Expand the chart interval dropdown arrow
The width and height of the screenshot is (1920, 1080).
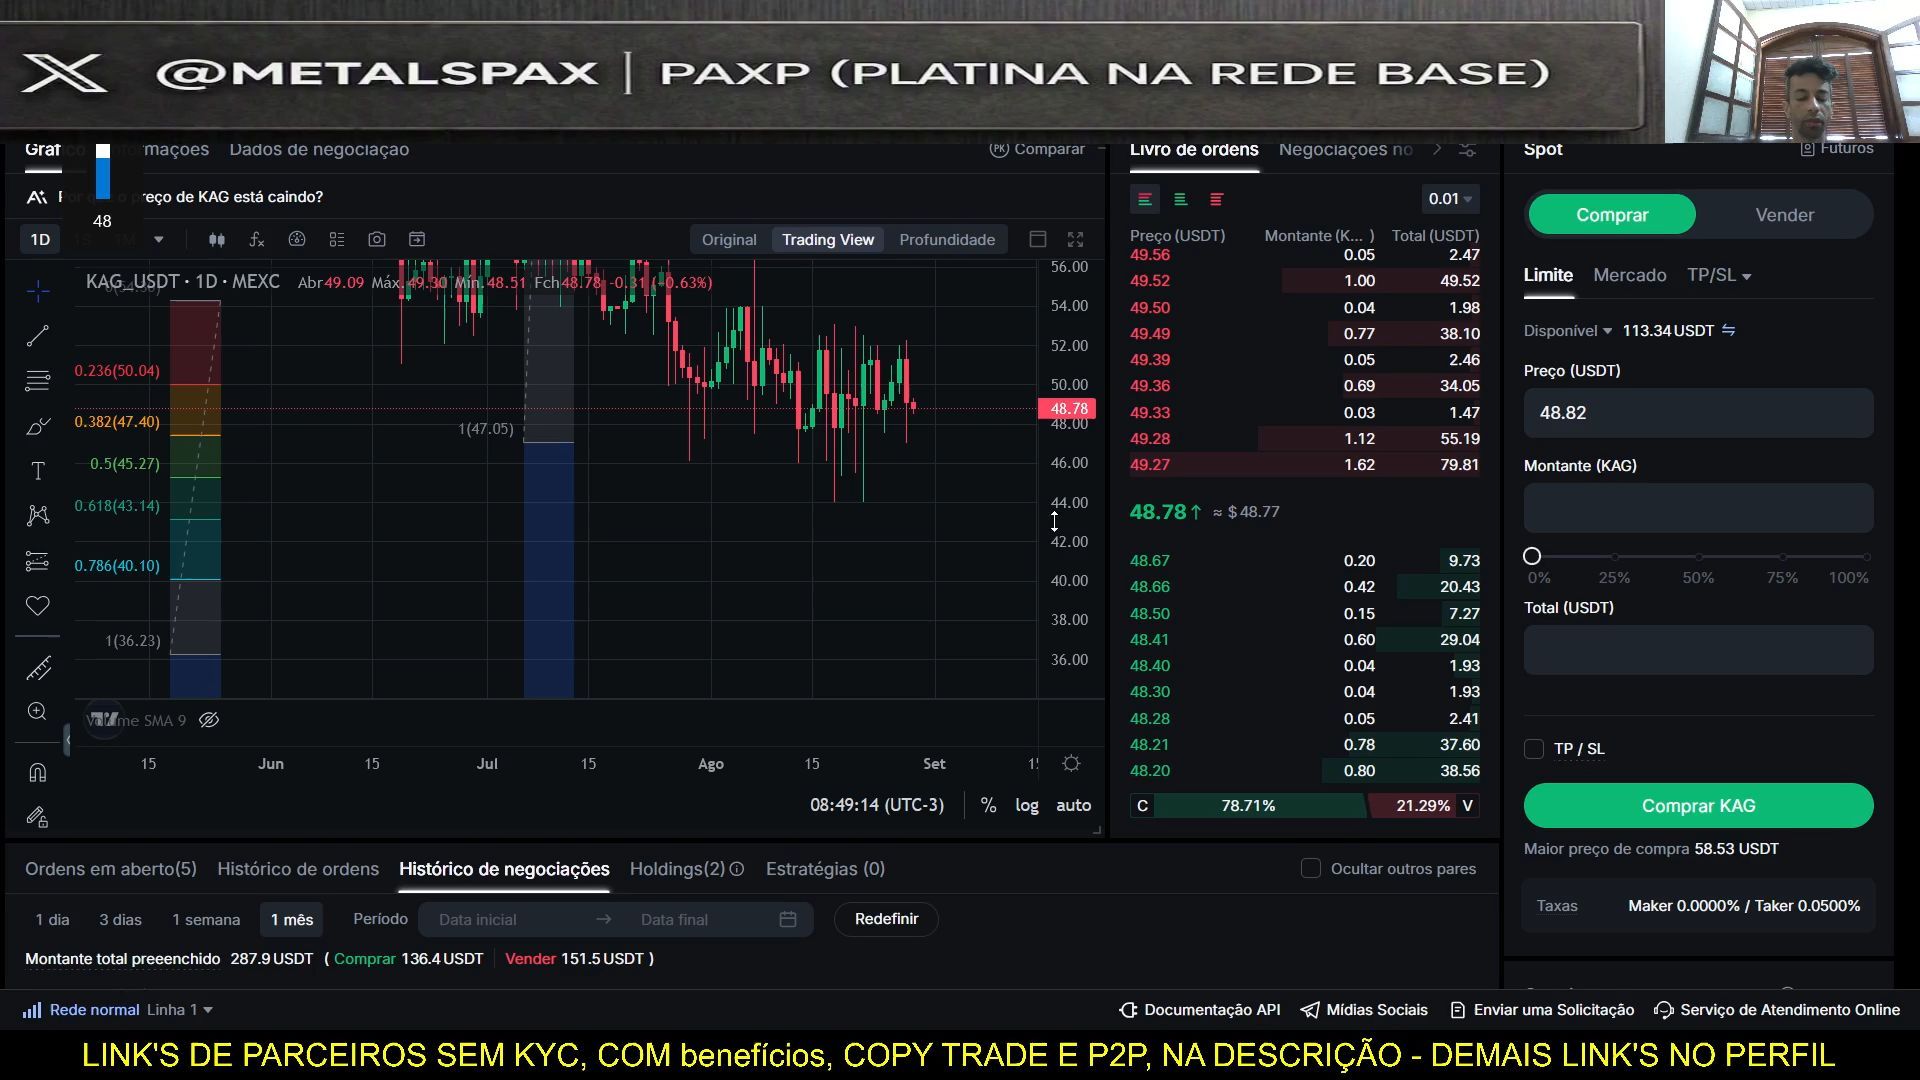click(158, 240)
